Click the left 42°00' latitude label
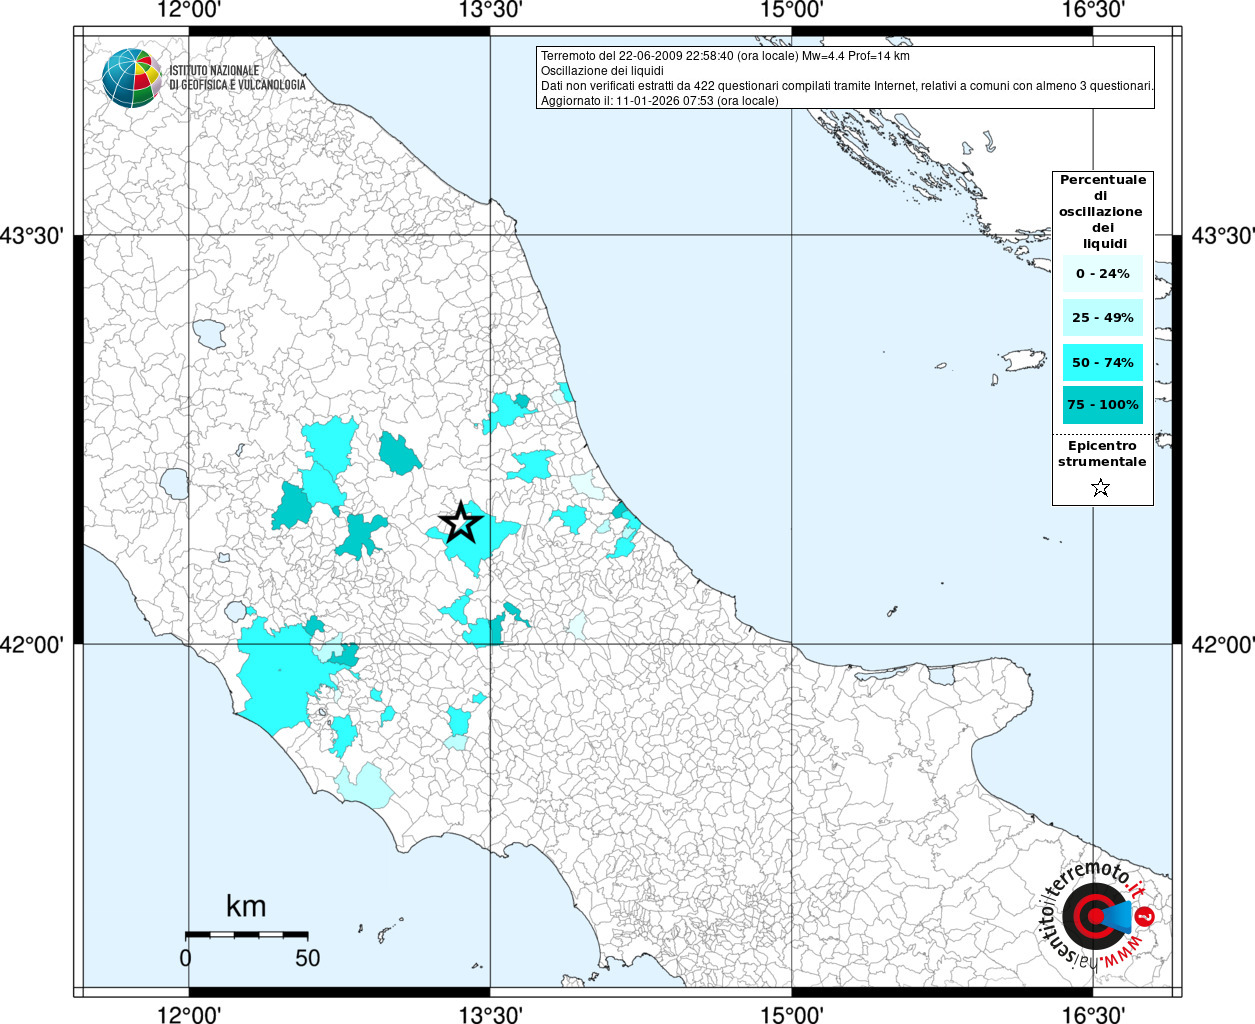Image resolution: width=1255 pixels, height=1024 pixels. (x=32, y=645)
